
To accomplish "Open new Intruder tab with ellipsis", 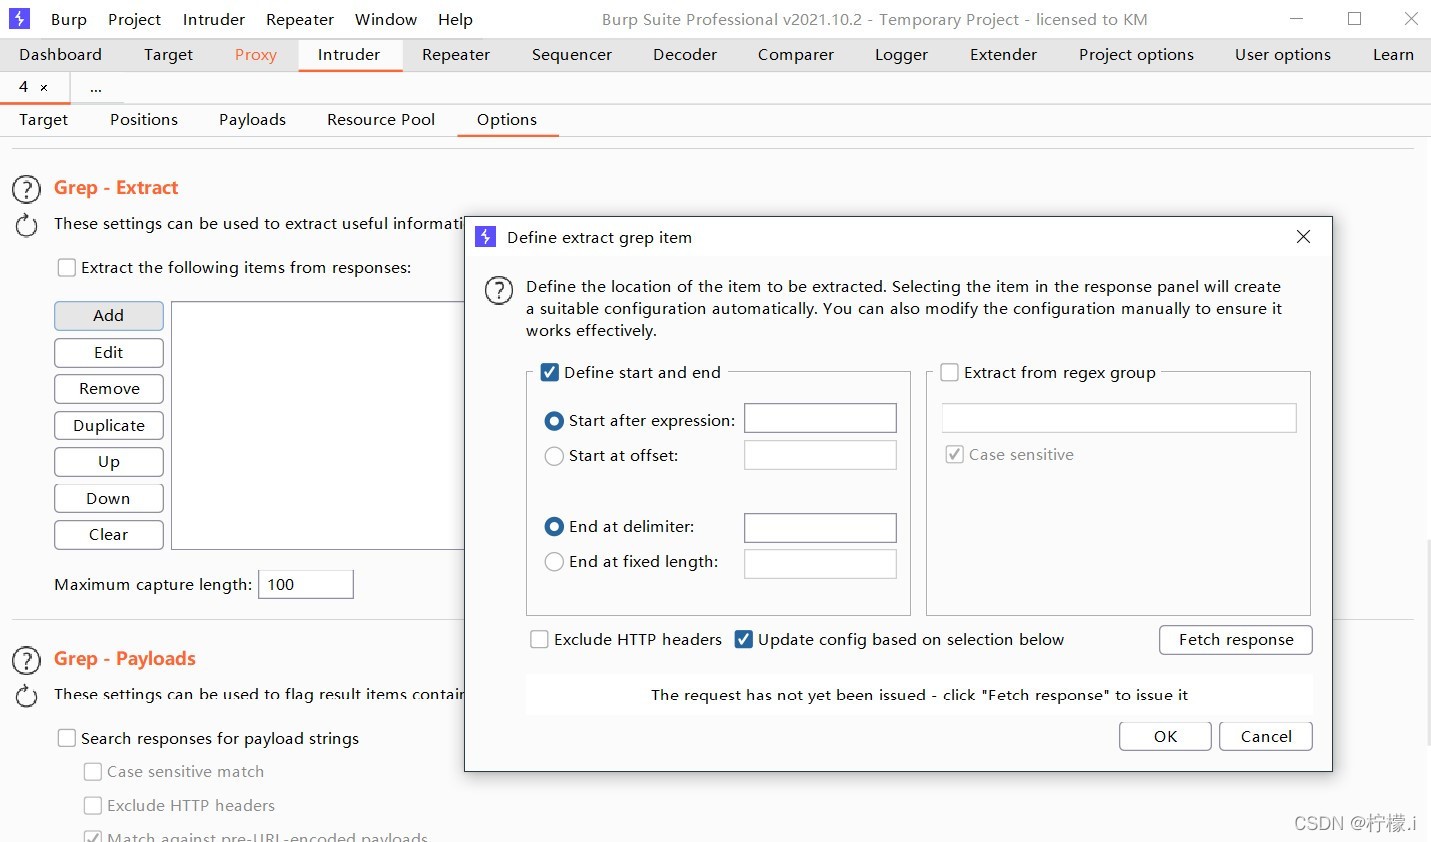I will (x=96, y=88).
